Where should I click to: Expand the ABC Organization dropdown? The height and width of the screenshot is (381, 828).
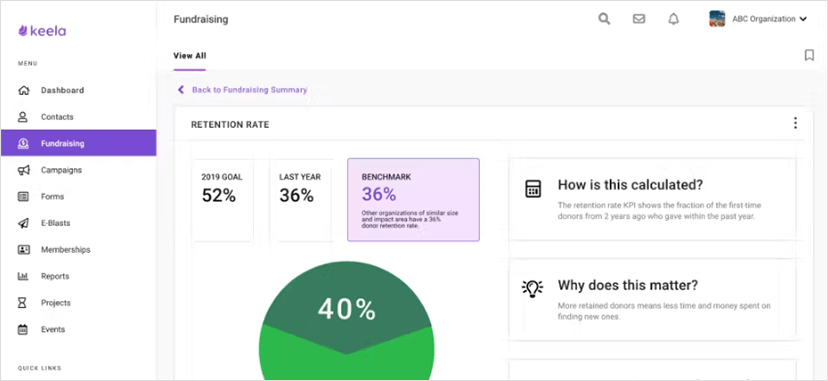click(803, 19)
